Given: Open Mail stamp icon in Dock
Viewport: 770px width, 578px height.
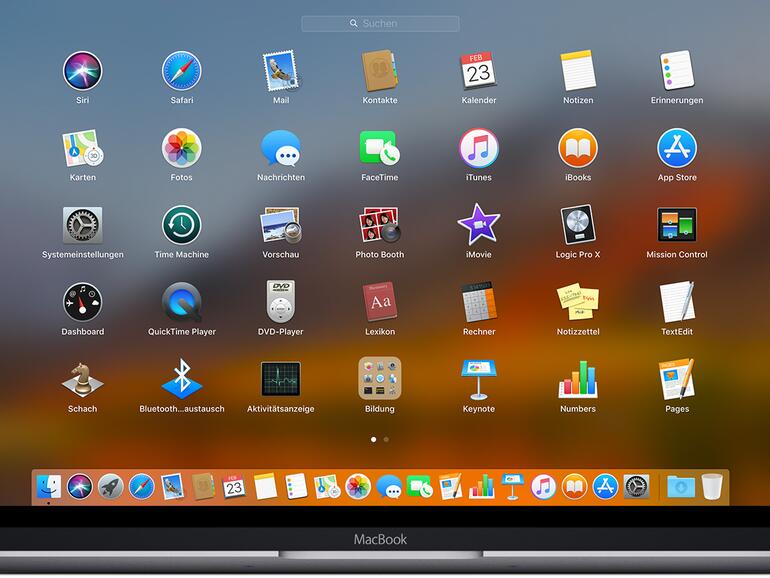Looking at the screenshot, I should click(x=172, y=487).
